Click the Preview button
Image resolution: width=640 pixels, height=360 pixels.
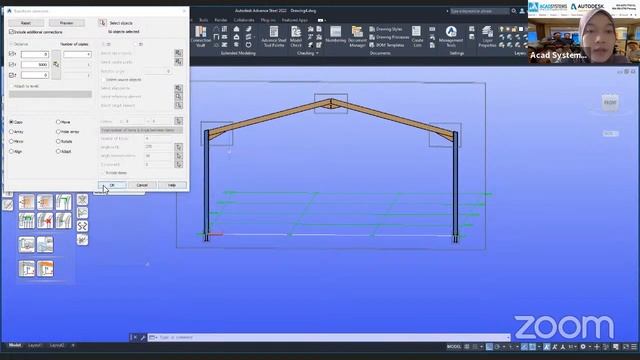pyautogui.click(x=67, y=23)
